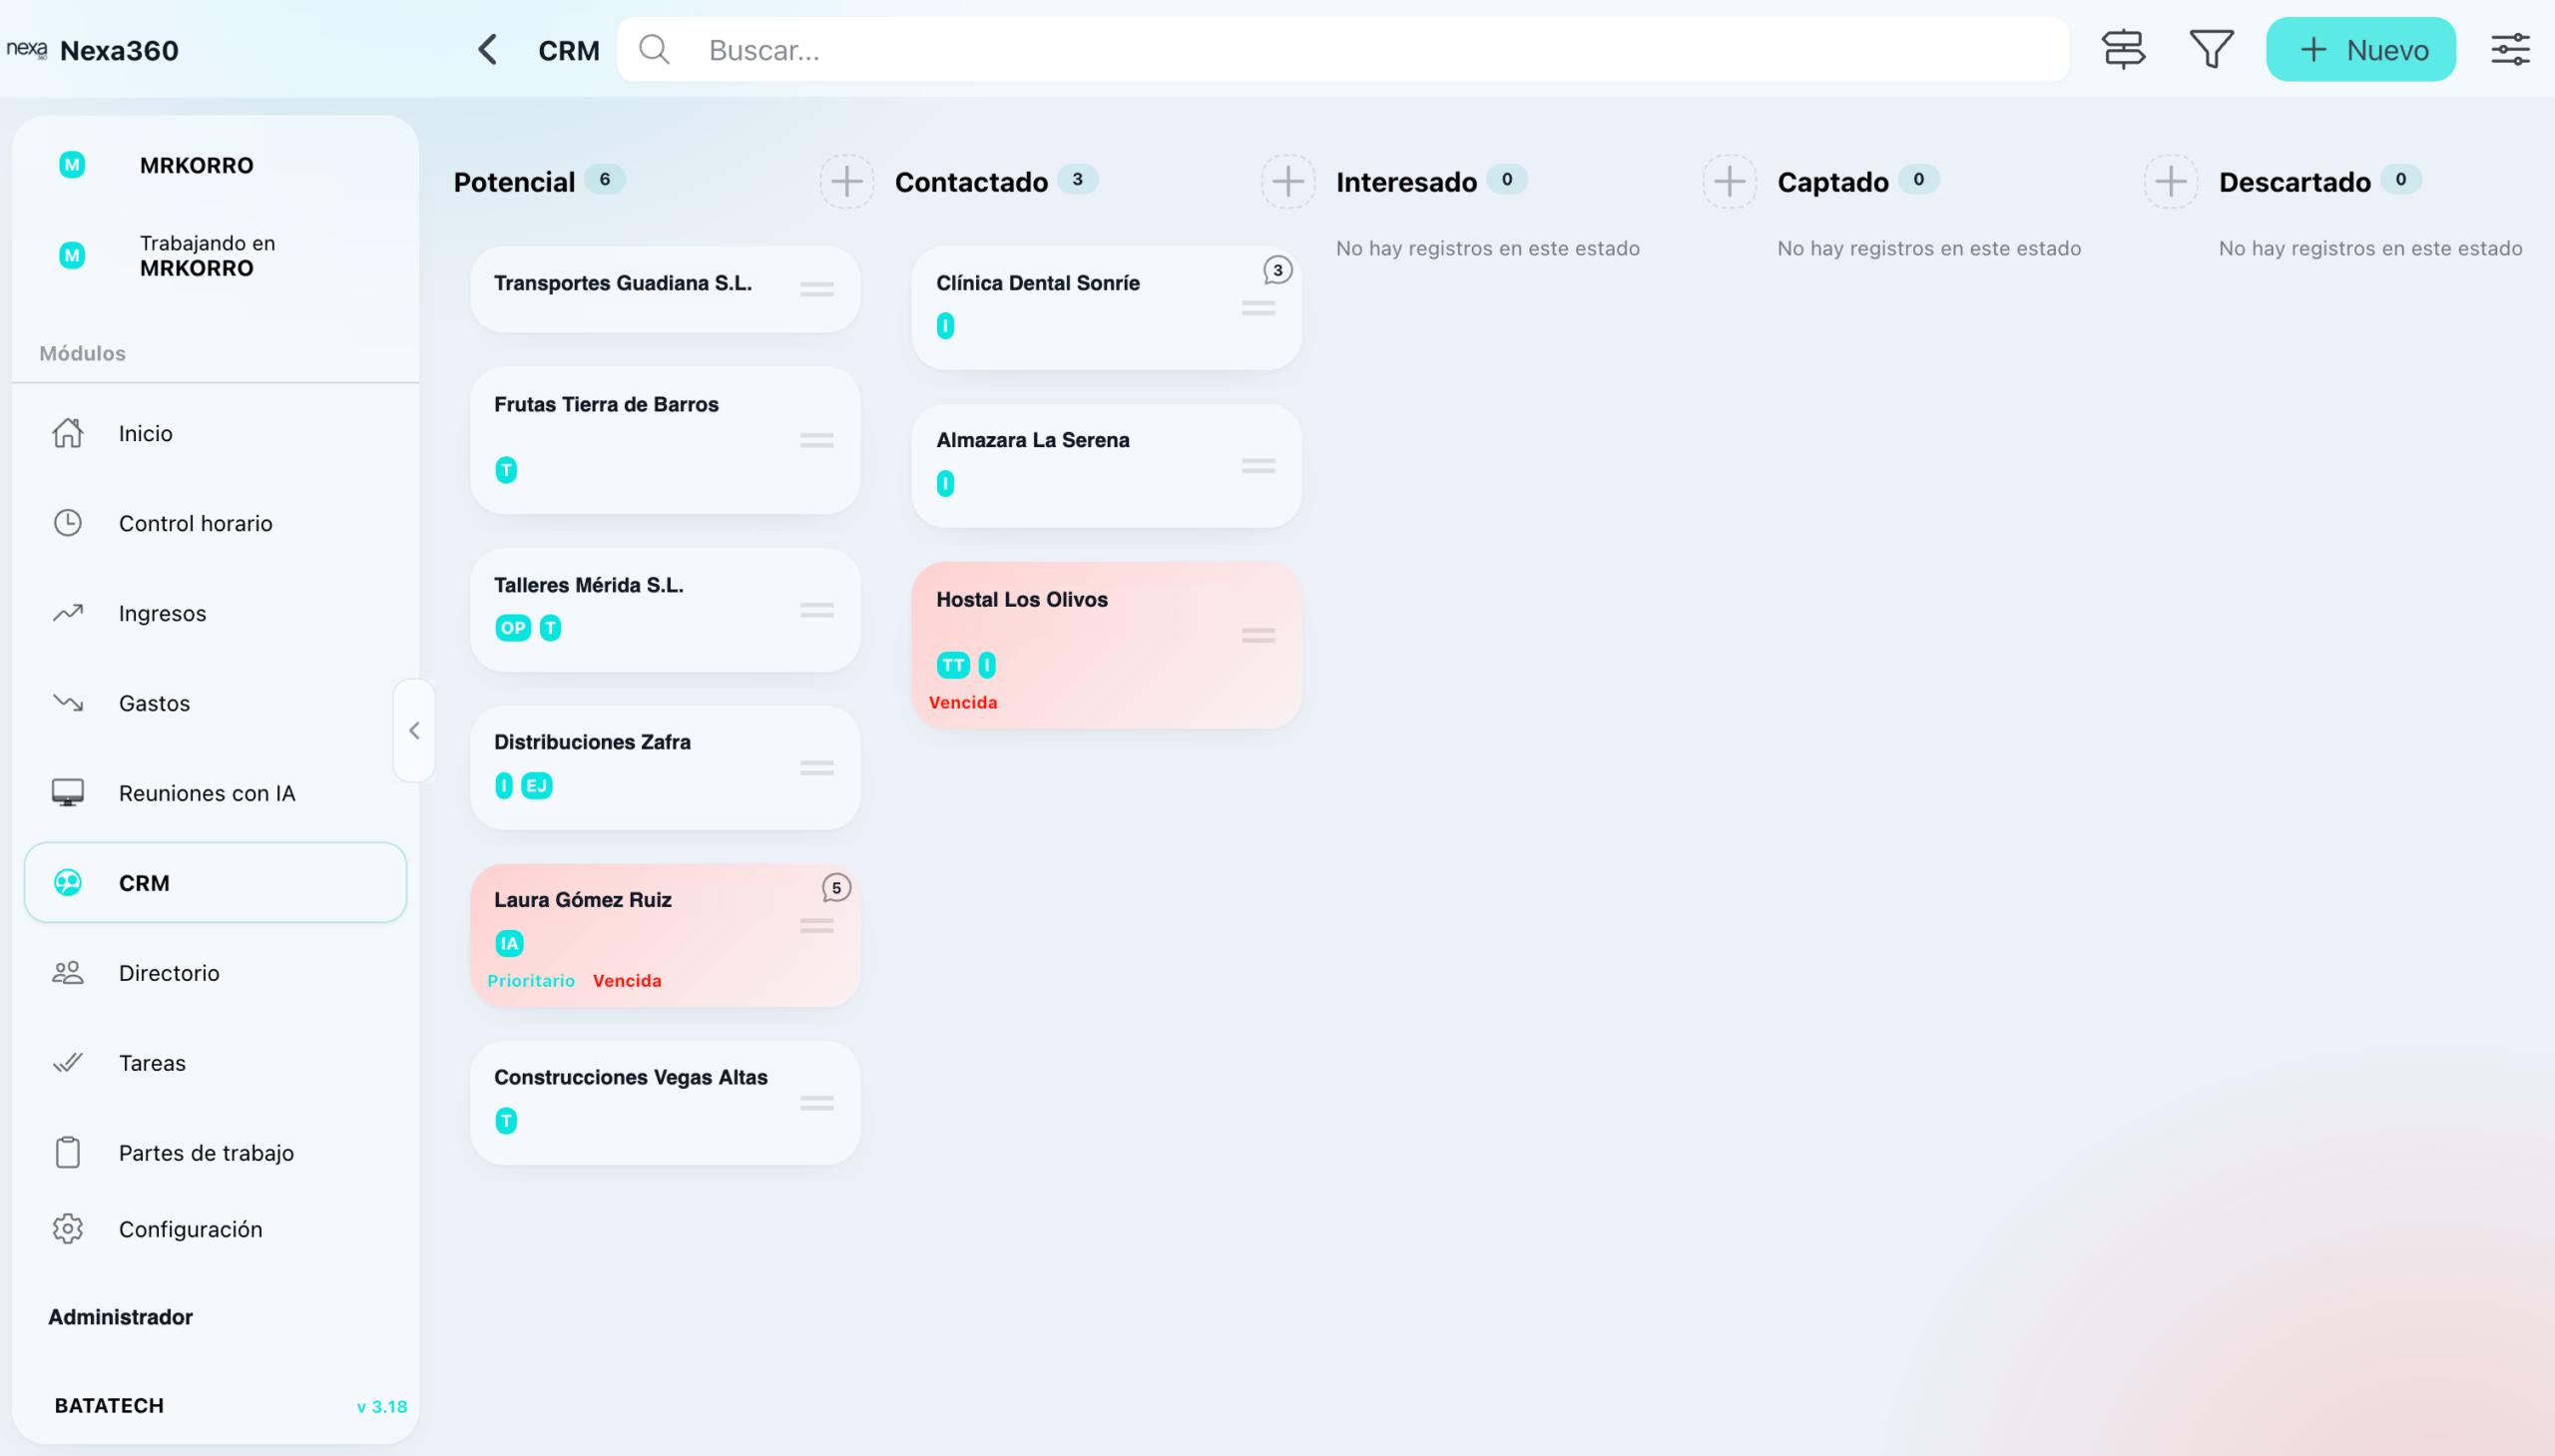Open Control horario module

[x=215, y=523]
